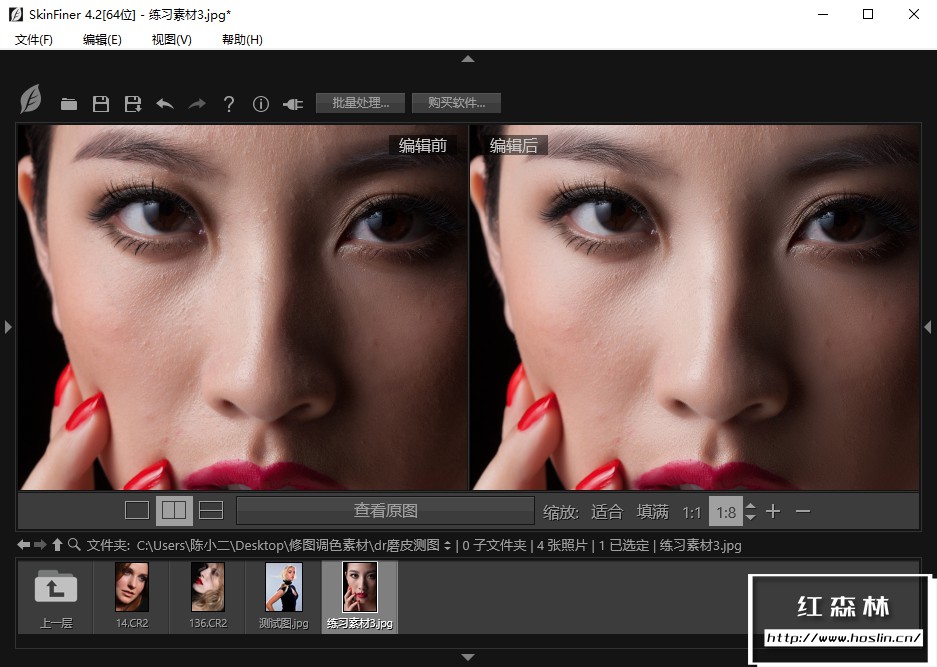Set zoom to 1:1

pos(691,512)
